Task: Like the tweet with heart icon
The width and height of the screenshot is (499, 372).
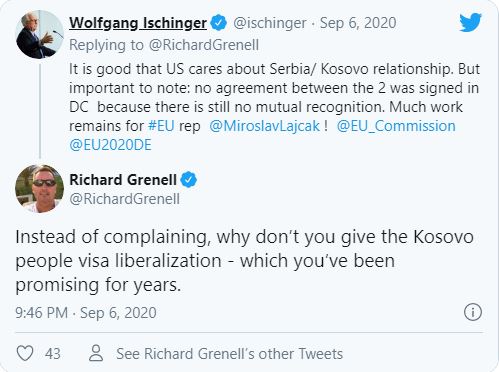Action: pos(25,353)
